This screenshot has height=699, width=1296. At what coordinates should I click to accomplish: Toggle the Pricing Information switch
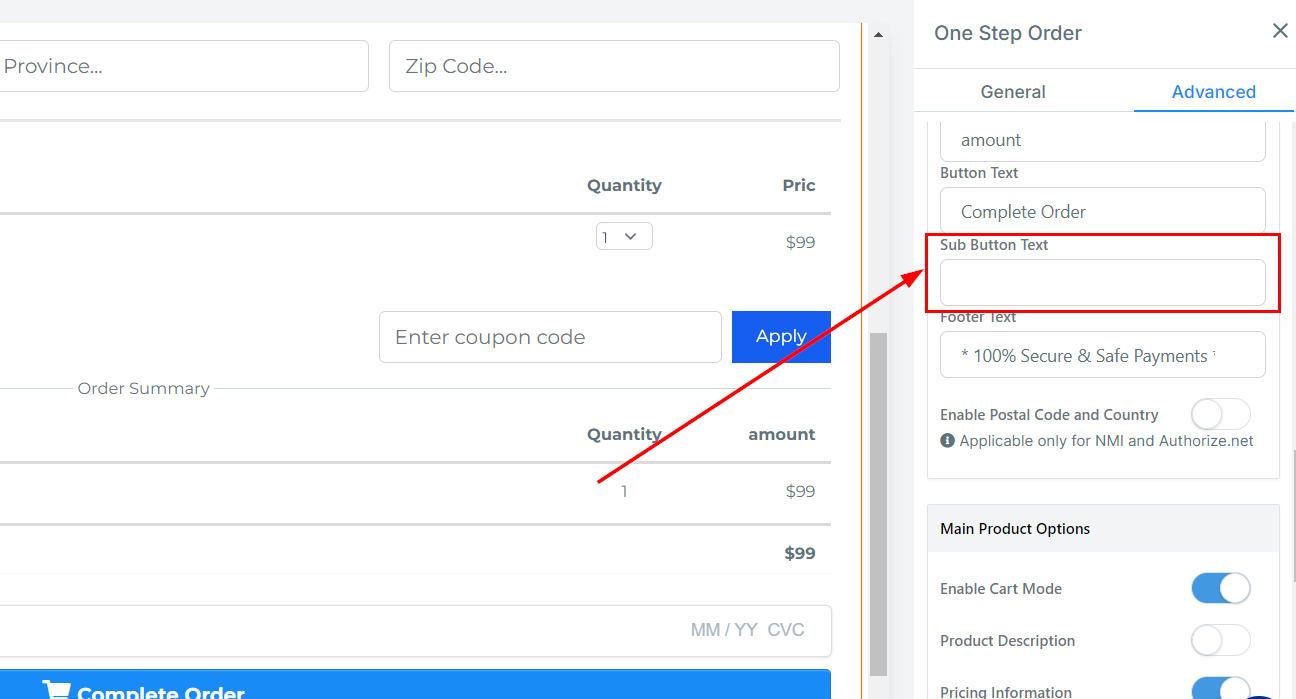tap(1220, 689)
